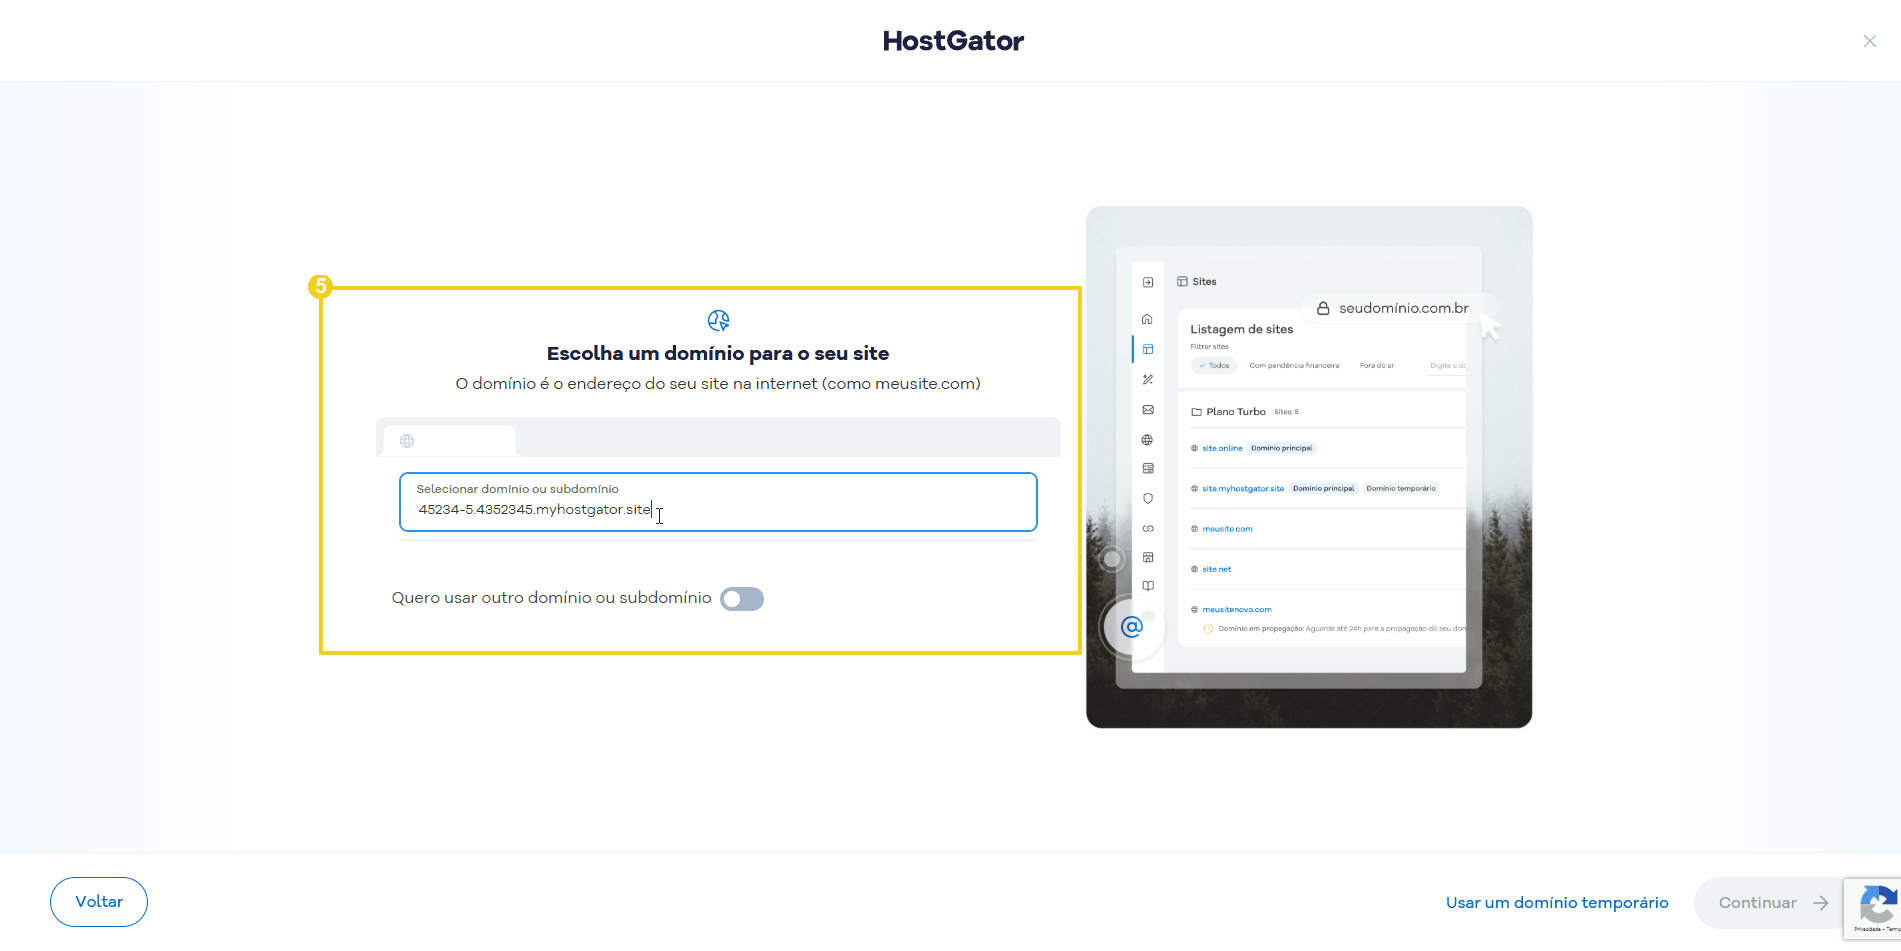Image resolution: width=1901 pixels, height=951 pixels.
Task: Close the HostGator setup wizard
Action: point(1870,41)
